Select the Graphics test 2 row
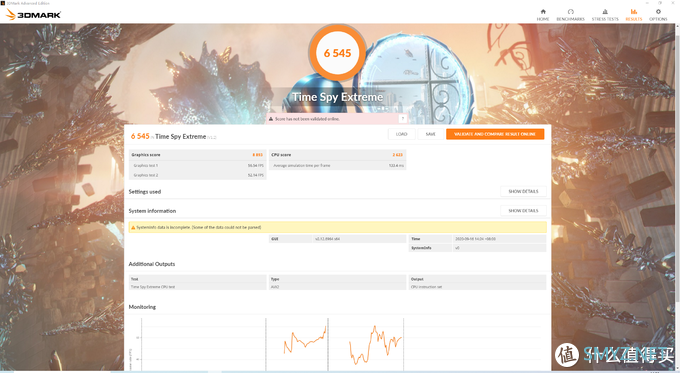680x373 pixels. point(197,175)
